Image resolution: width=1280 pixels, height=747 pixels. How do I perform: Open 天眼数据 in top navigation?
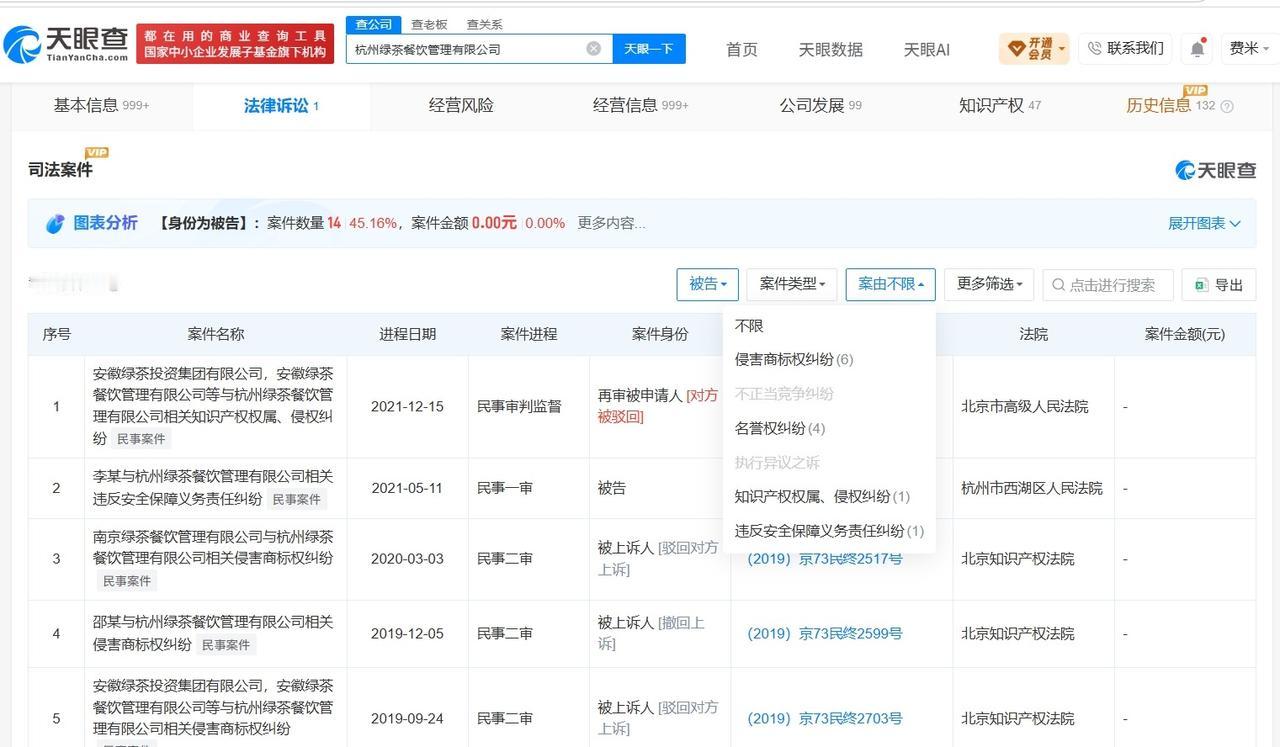830,49
